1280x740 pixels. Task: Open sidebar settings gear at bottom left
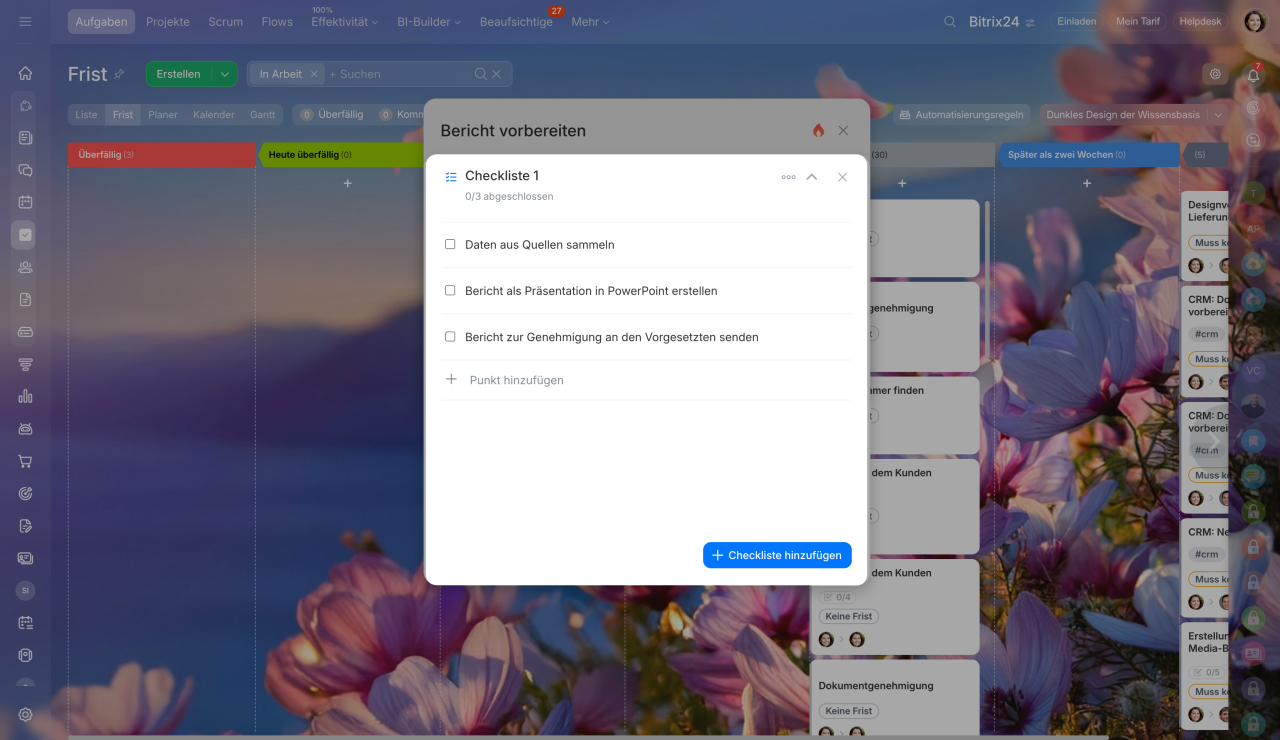click(x=25, y=714)
